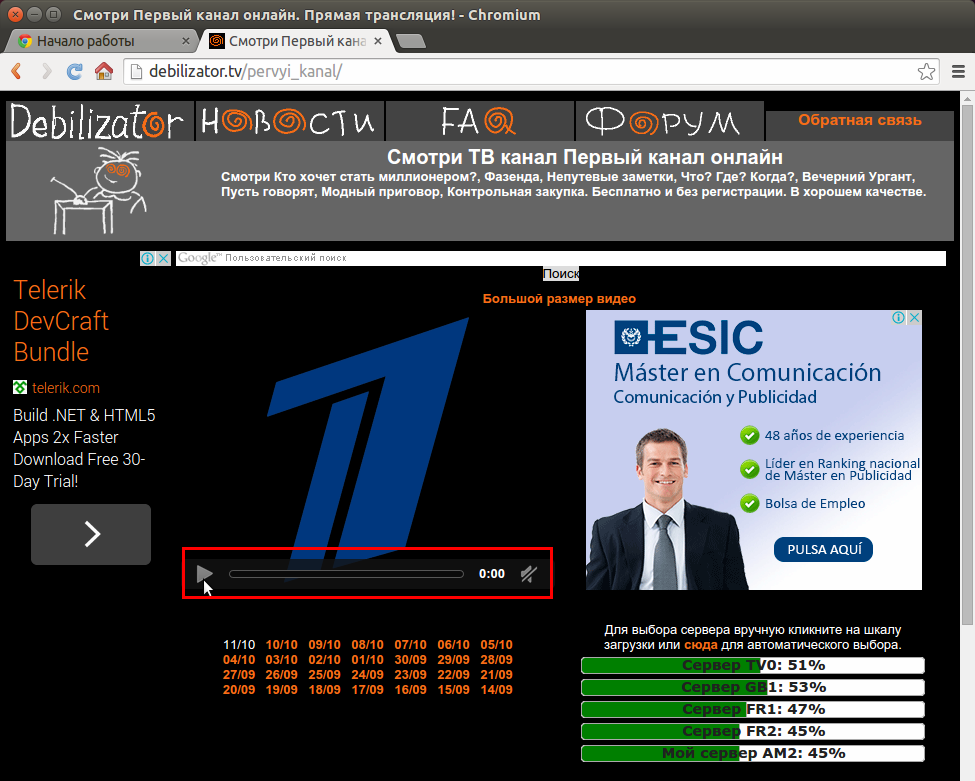Open the 28/09 archive date
Image resolution: width=975 pixels, height=781 pixels.
pos(496,660)
